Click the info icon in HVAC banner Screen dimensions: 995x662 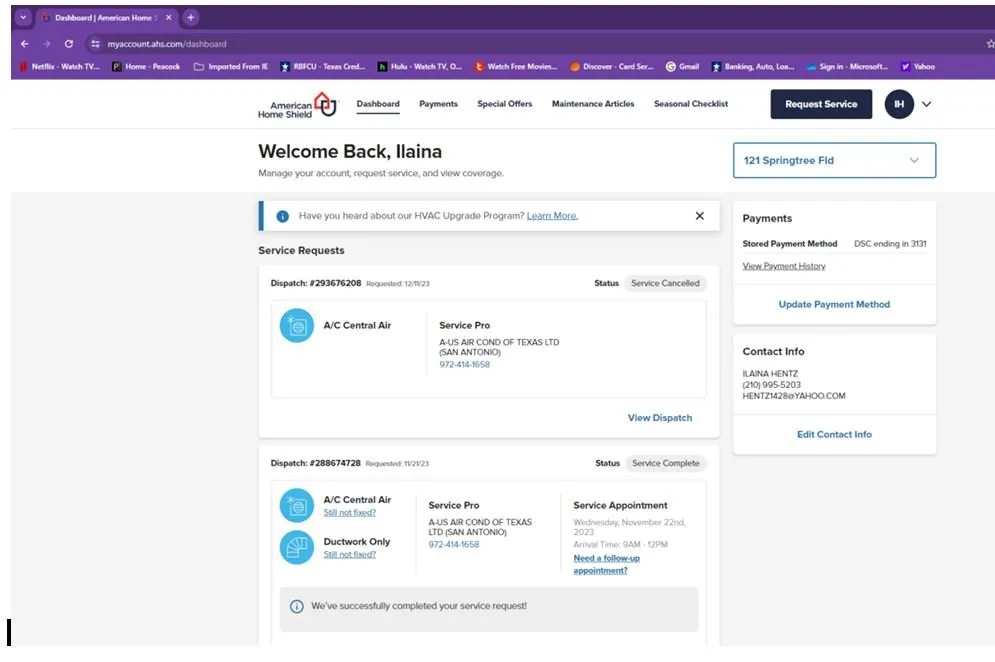tap(283, 216)
